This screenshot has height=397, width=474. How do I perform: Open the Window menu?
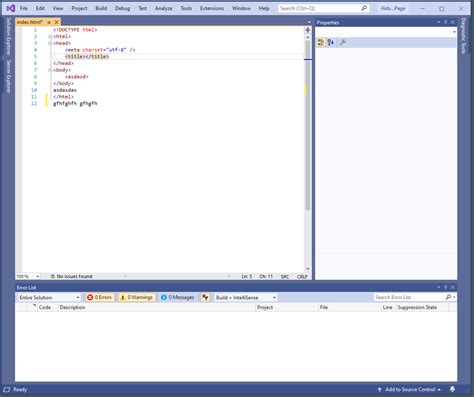coord(241,8)
